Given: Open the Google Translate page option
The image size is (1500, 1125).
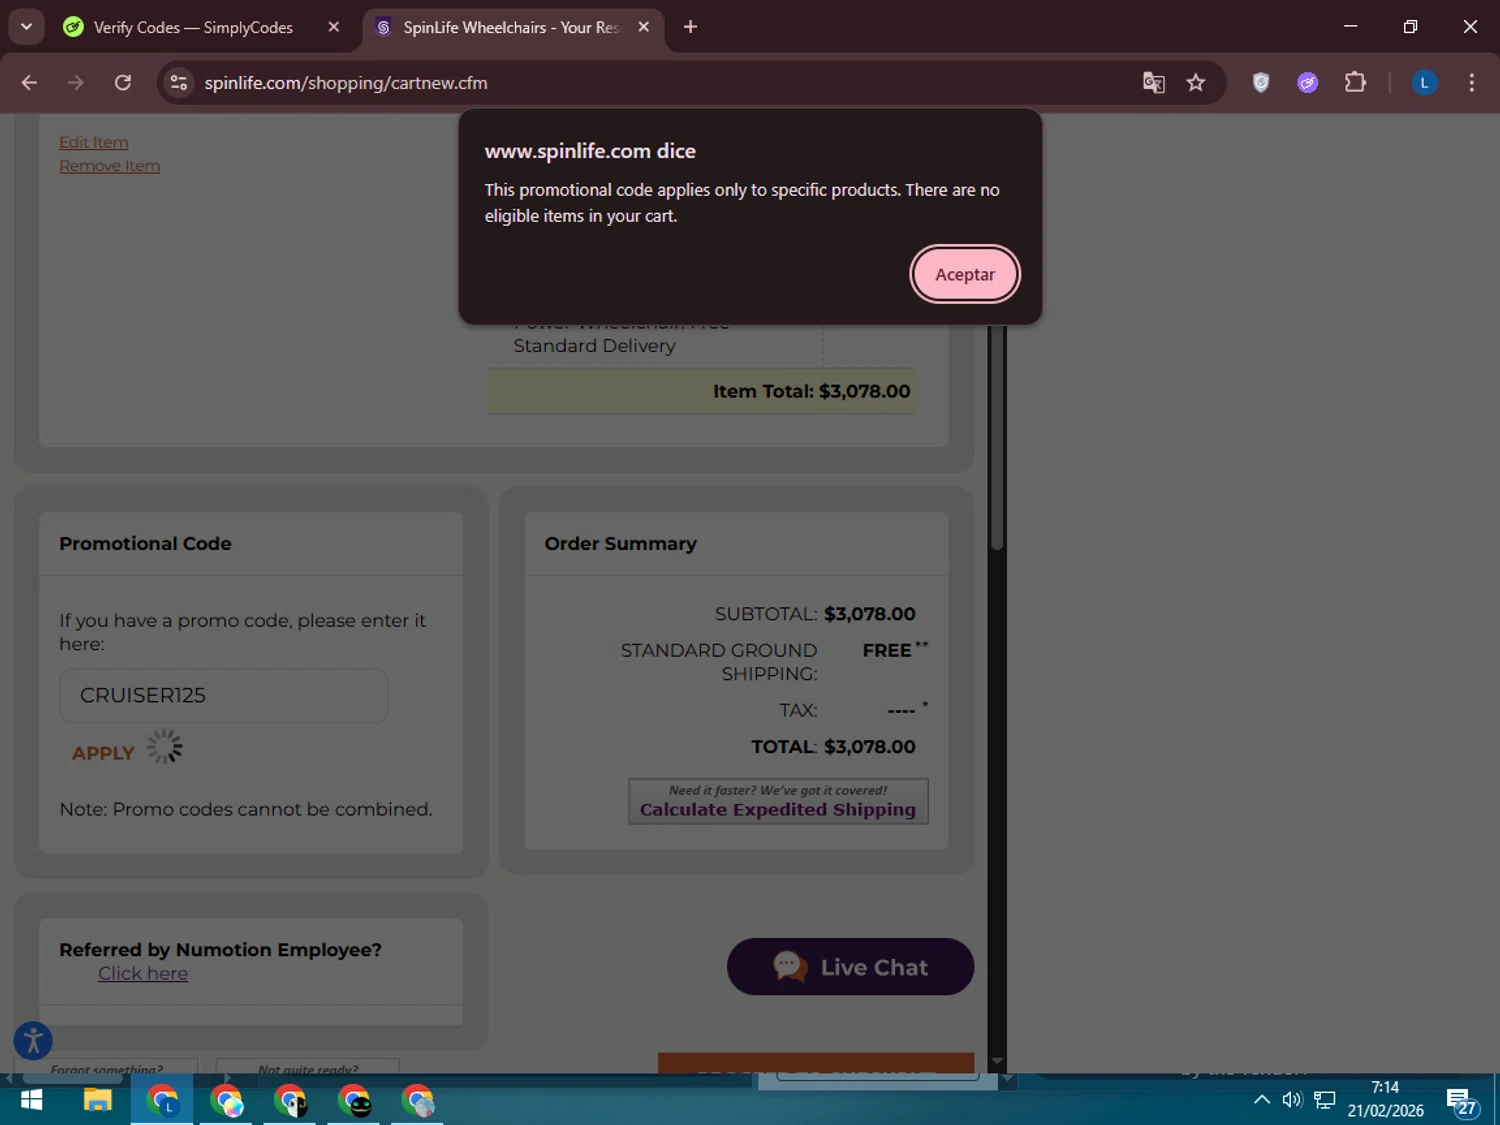Looking at the screenshot, I should pos(1154,83).
